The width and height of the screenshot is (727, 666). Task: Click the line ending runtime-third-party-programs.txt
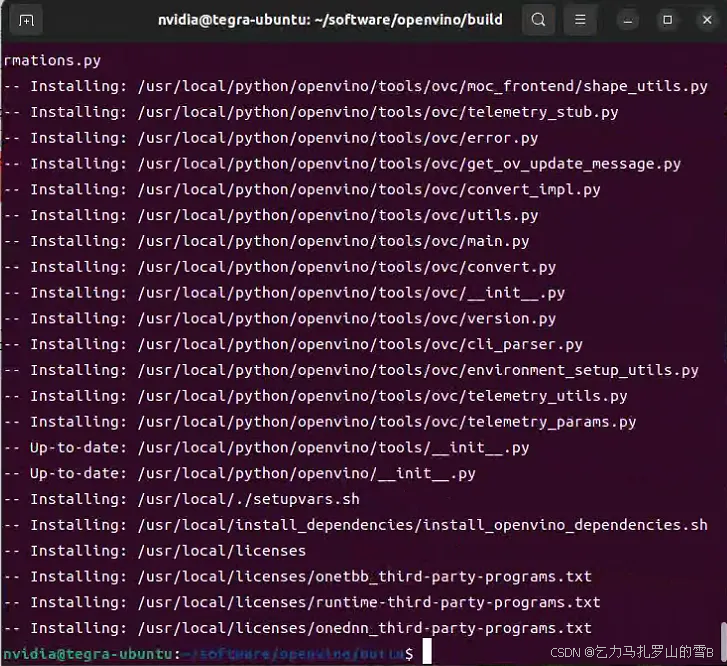tap(302, 603)
